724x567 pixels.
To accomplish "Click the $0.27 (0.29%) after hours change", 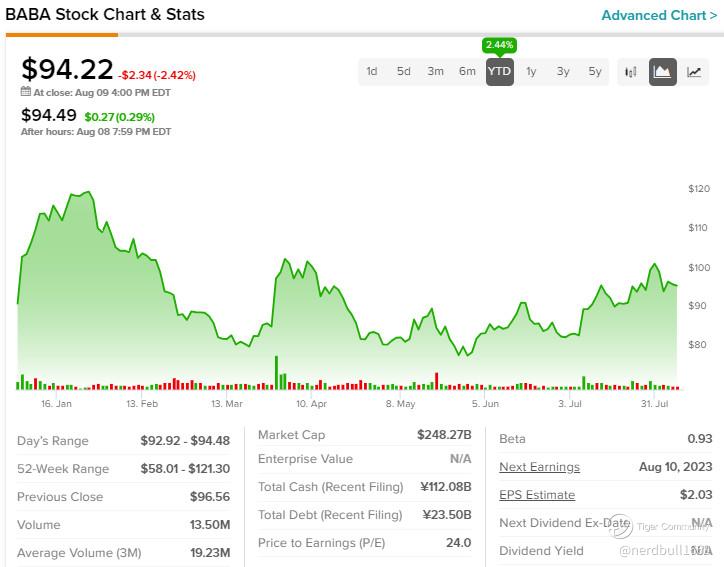I will (120, 117).
